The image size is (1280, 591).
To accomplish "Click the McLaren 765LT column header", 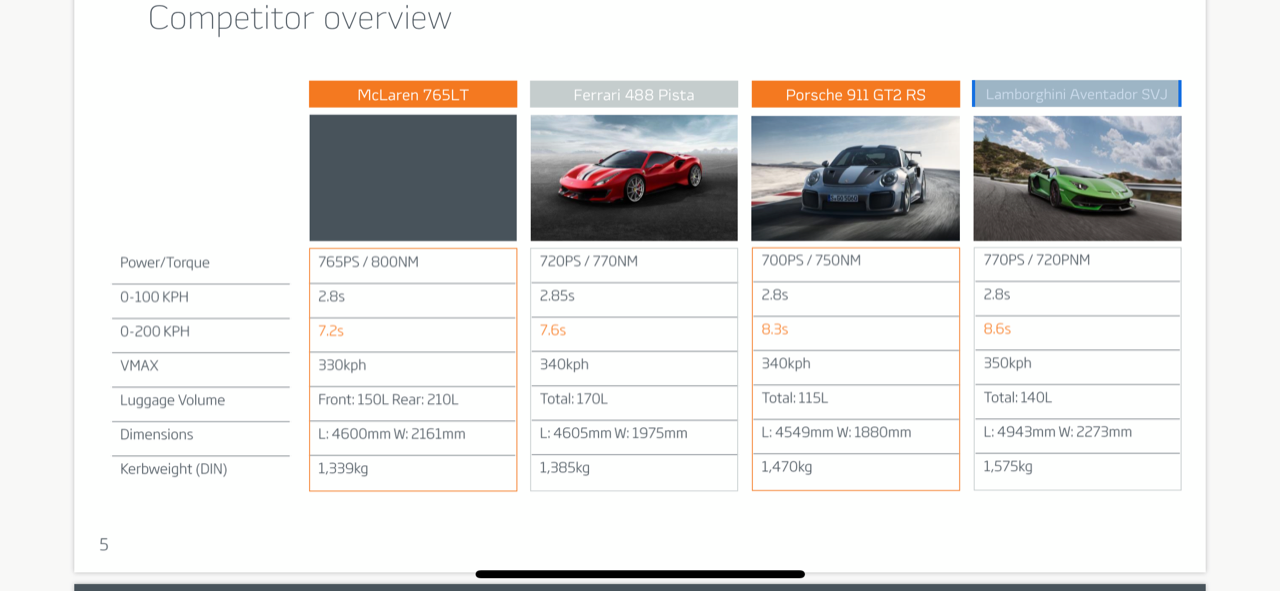I will coord(413,95).
